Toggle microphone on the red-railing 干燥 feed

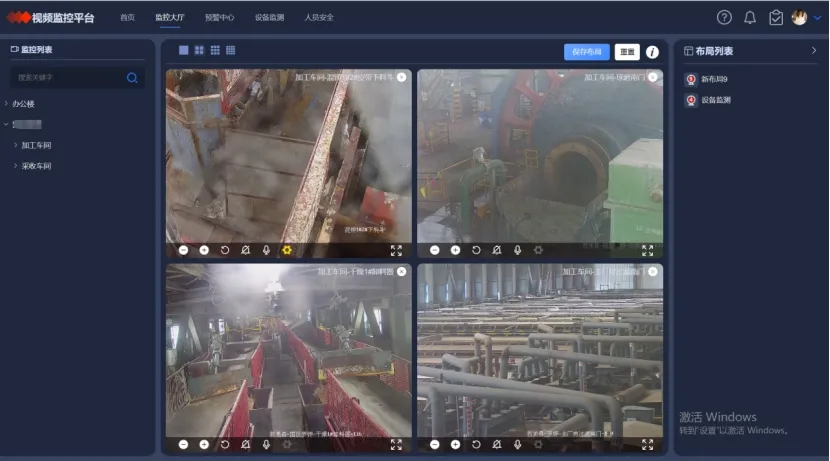pos(266,445)
